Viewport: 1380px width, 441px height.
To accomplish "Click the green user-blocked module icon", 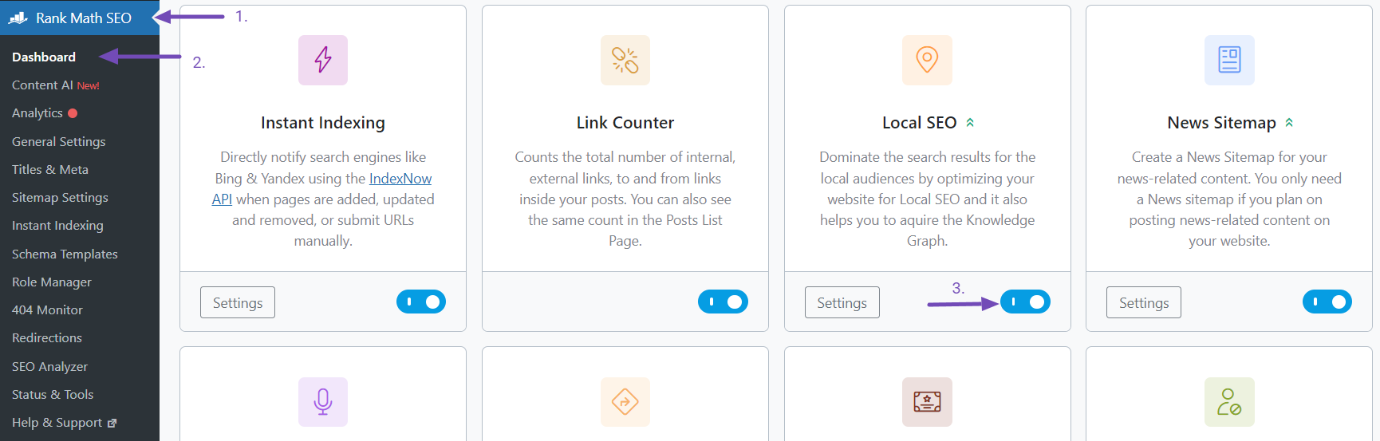I will click(x=1229, y=402).
